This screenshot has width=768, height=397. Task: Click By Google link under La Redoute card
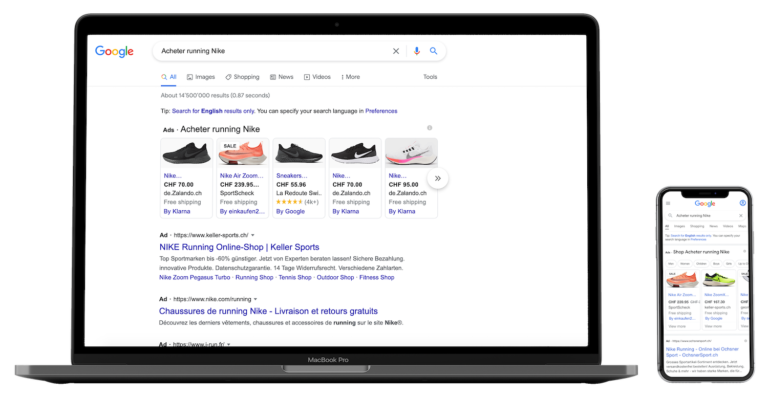point(290,211)
